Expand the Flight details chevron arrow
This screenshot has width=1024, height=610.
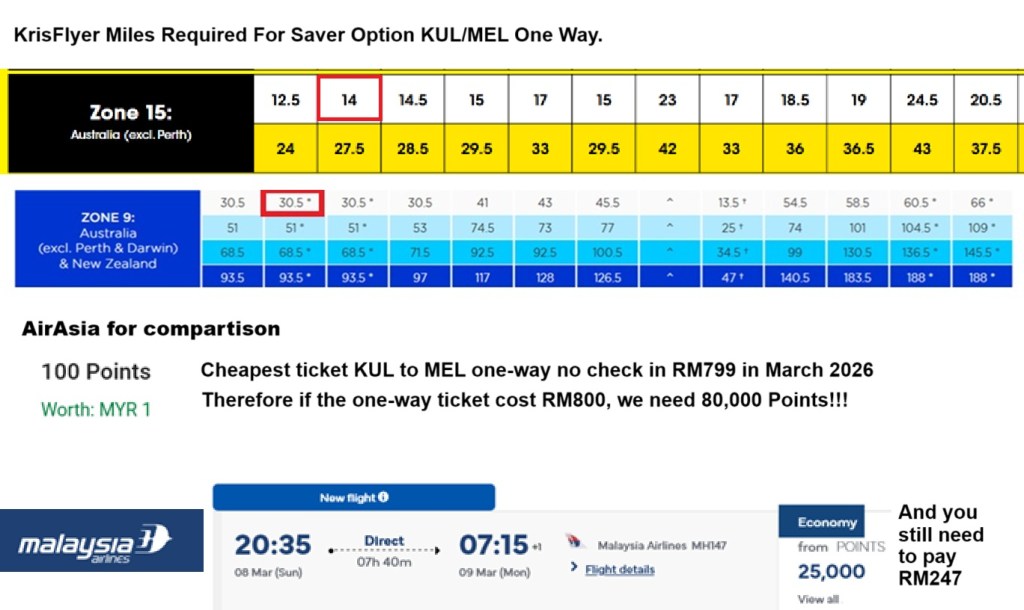574,568
